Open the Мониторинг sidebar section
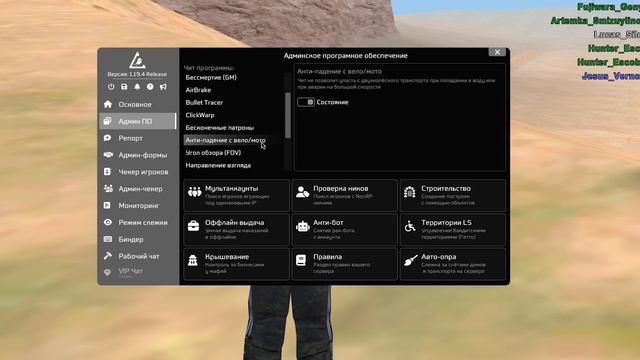Screen dimensions: 640x360 pos(138,205)
